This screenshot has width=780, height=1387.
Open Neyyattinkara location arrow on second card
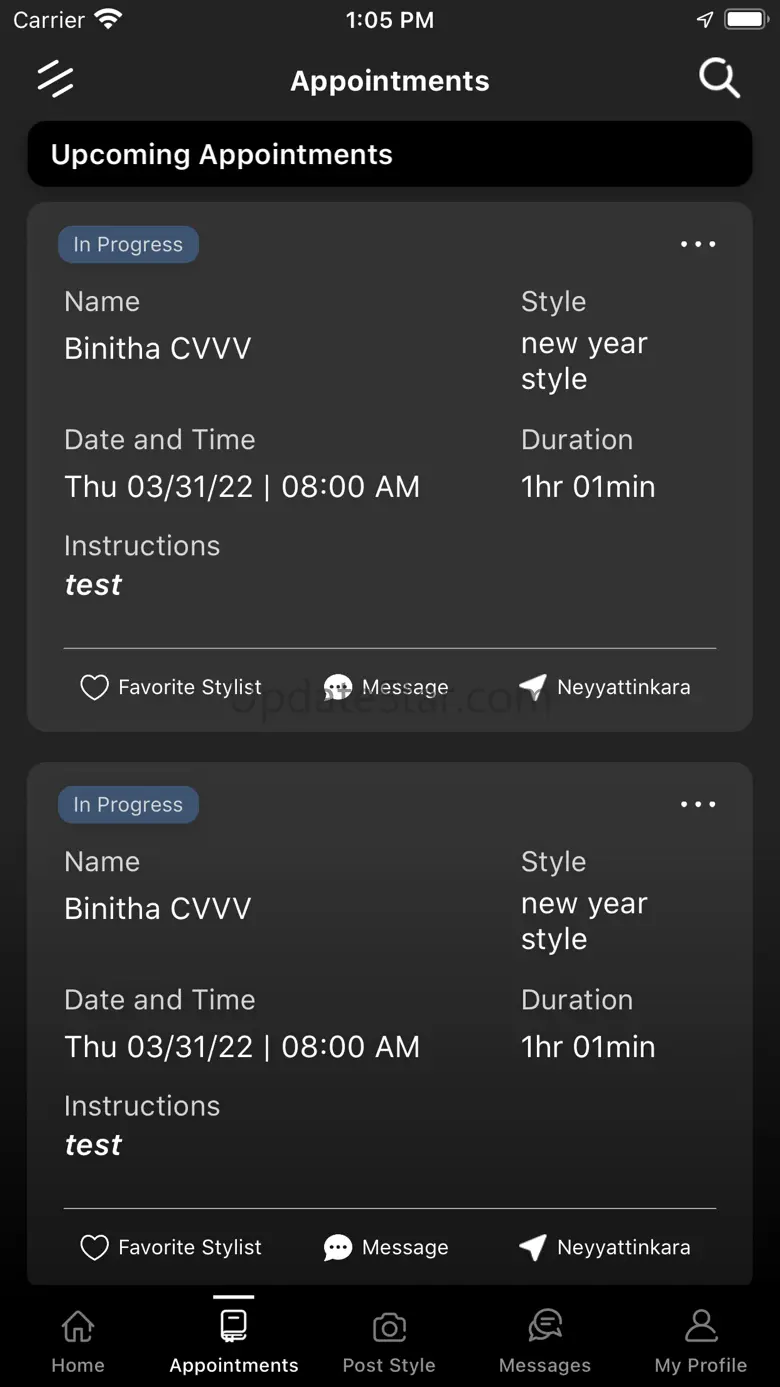(533, 1247)
